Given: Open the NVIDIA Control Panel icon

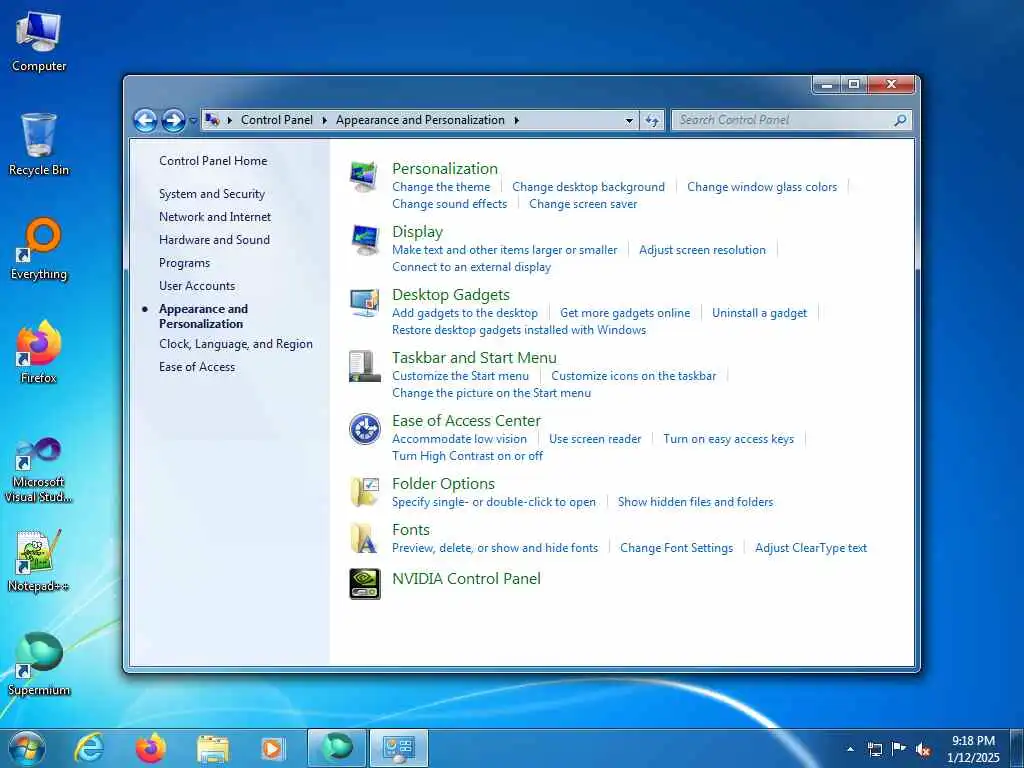Looking at the screenshot, I should (x=364, y=584).
